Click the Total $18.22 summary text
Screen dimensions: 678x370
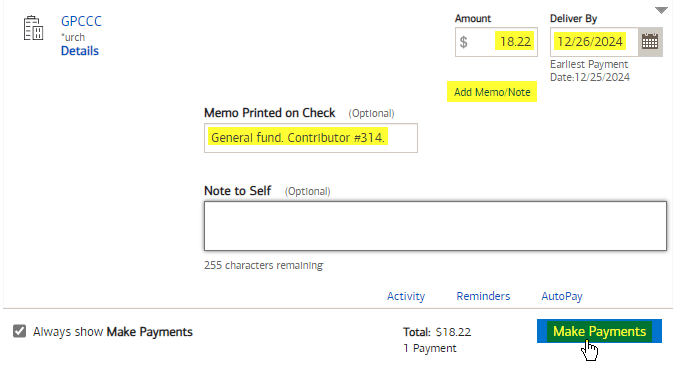pos(437,332)
